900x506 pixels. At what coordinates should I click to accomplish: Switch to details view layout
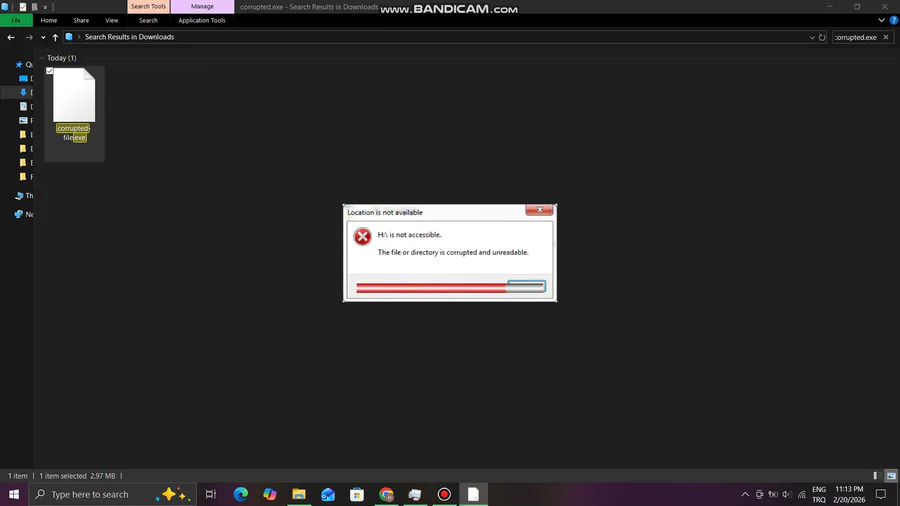pyautogui.click(x=876, y=476)
